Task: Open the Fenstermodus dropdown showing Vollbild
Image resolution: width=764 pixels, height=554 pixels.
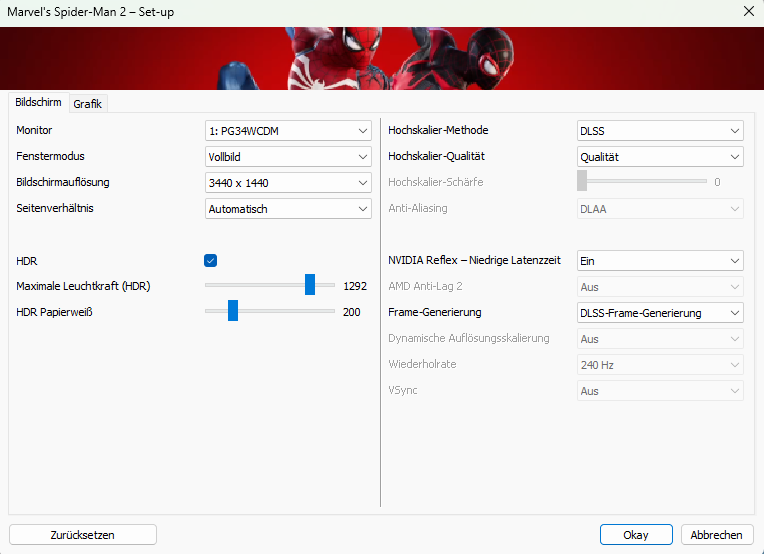Action: [288, 157]
